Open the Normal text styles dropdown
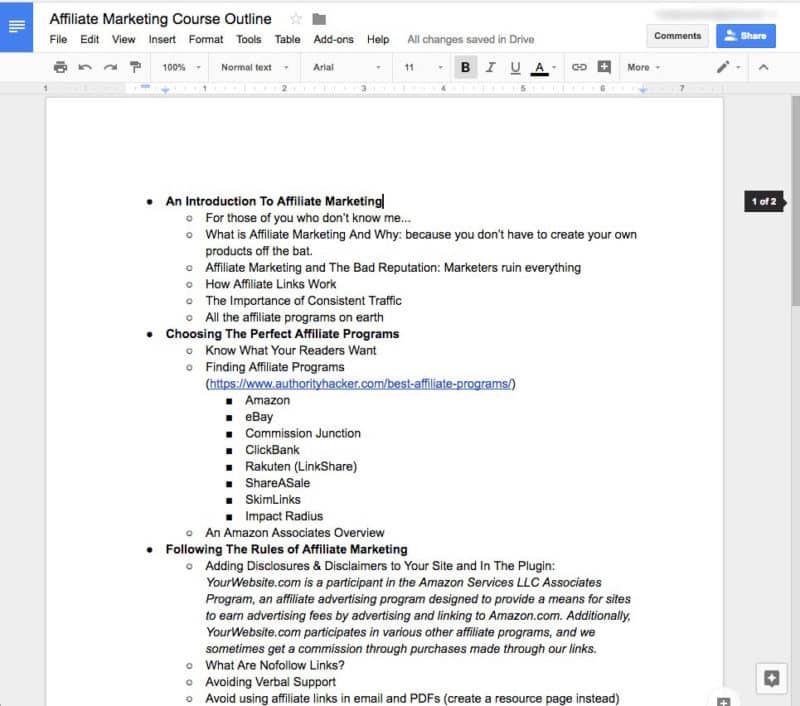The width and height of the screenshot is (800, 706). point(255,67)
